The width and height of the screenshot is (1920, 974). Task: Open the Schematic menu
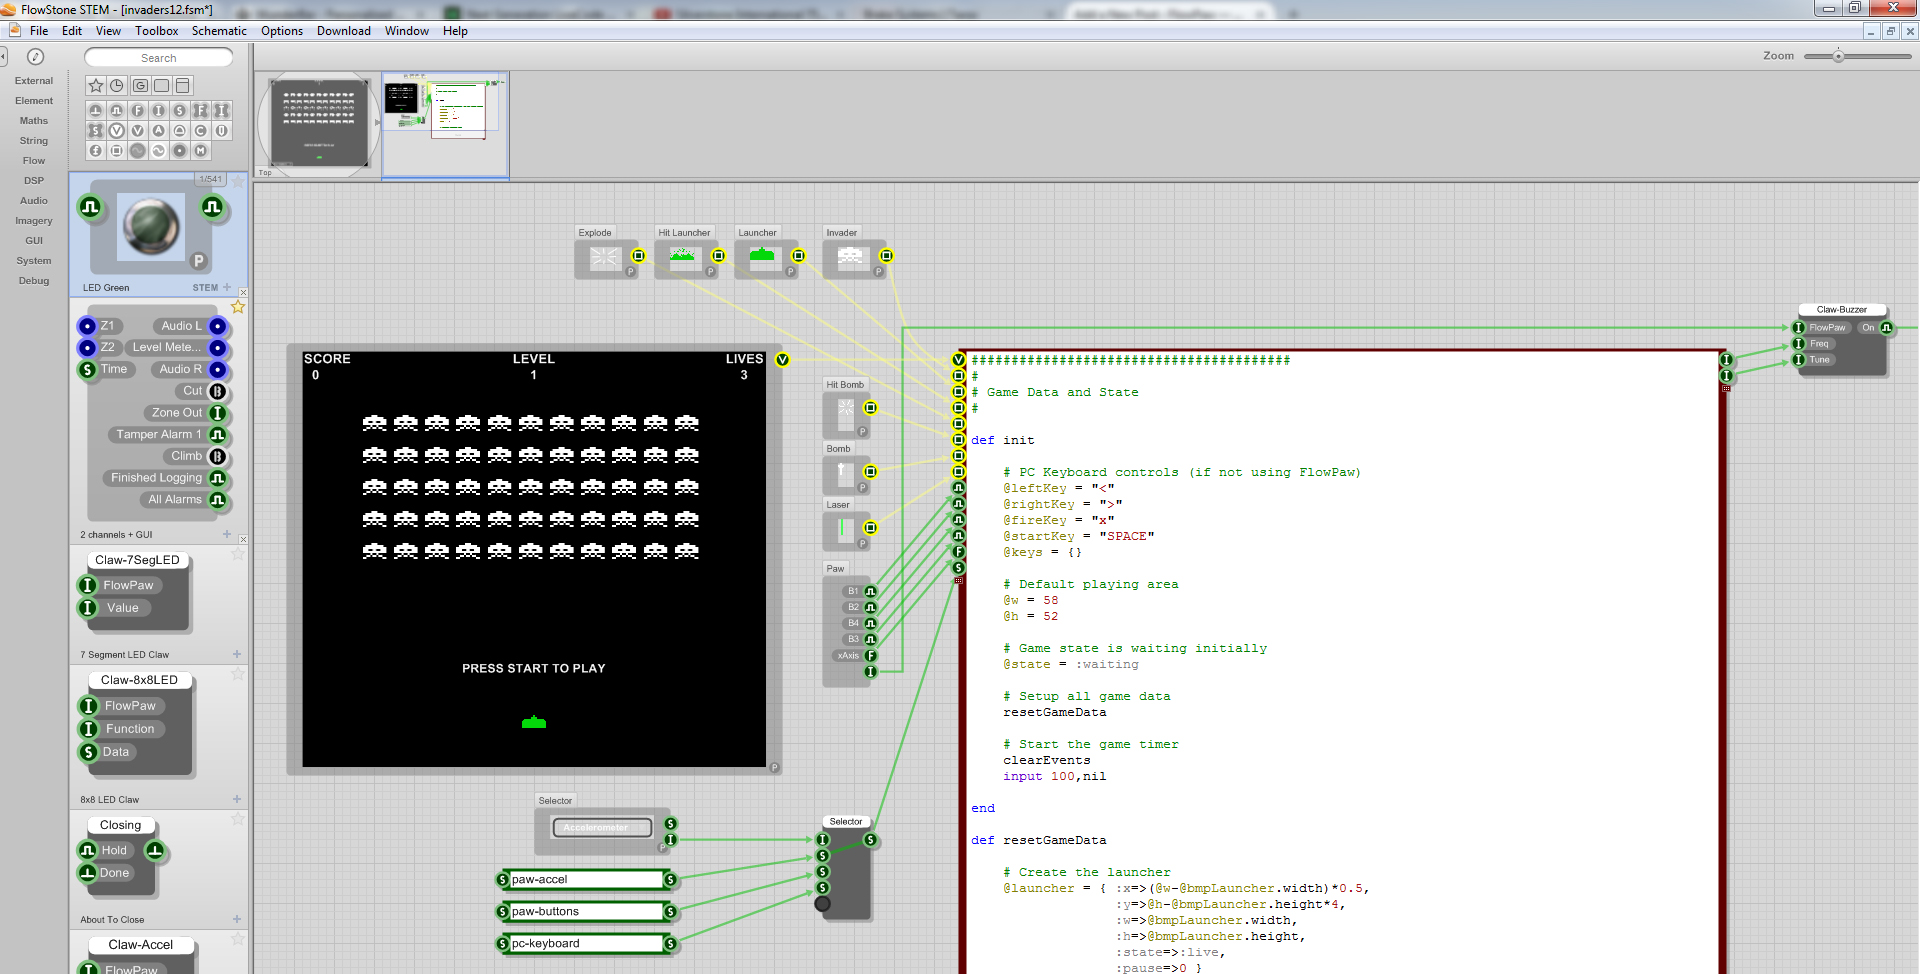(x=219, y=31)
